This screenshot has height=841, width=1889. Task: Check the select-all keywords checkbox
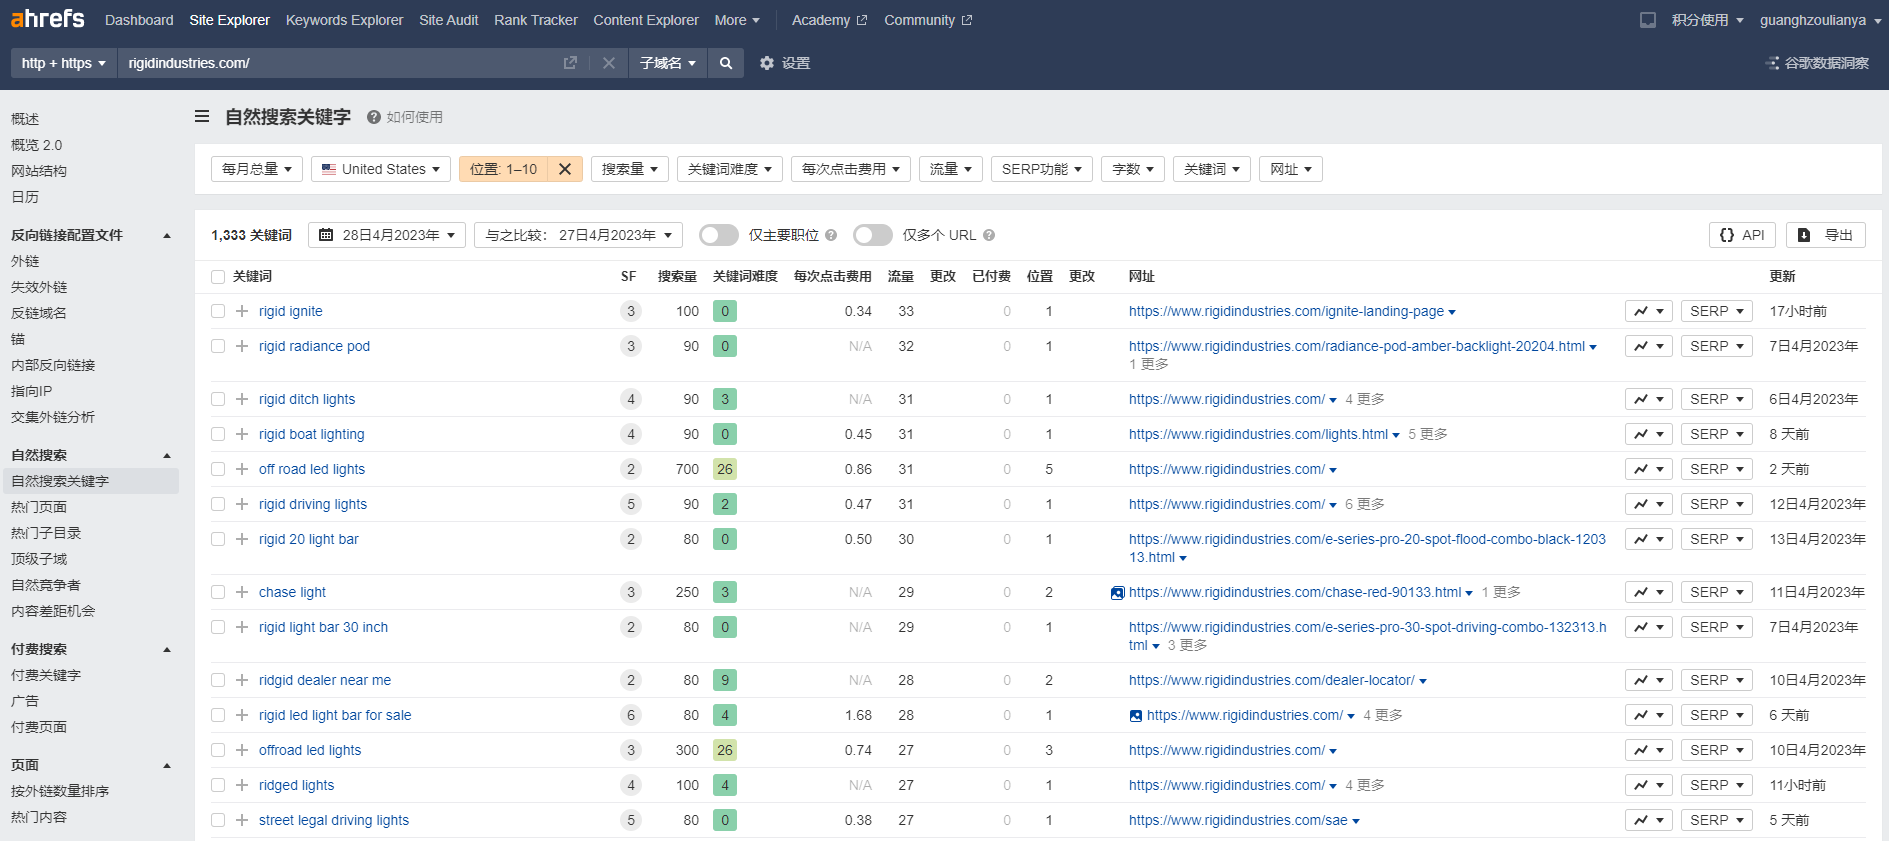[218, 276]
